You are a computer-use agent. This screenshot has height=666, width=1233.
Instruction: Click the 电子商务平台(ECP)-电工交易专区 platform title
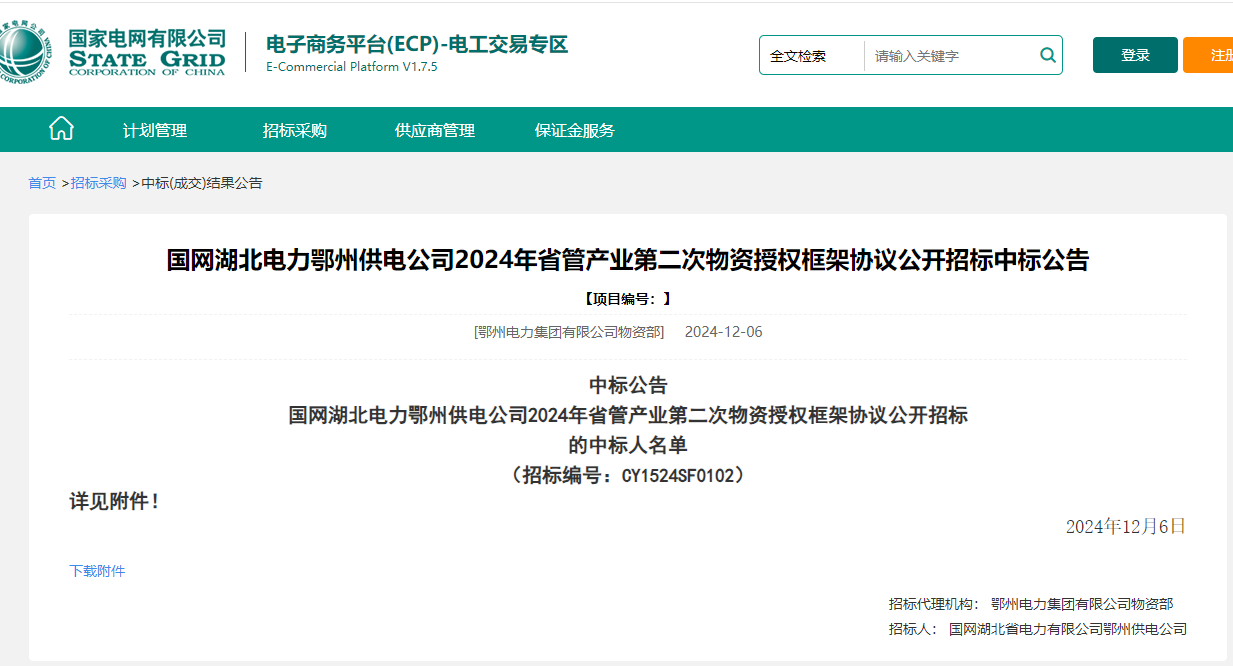click(416, 45)
